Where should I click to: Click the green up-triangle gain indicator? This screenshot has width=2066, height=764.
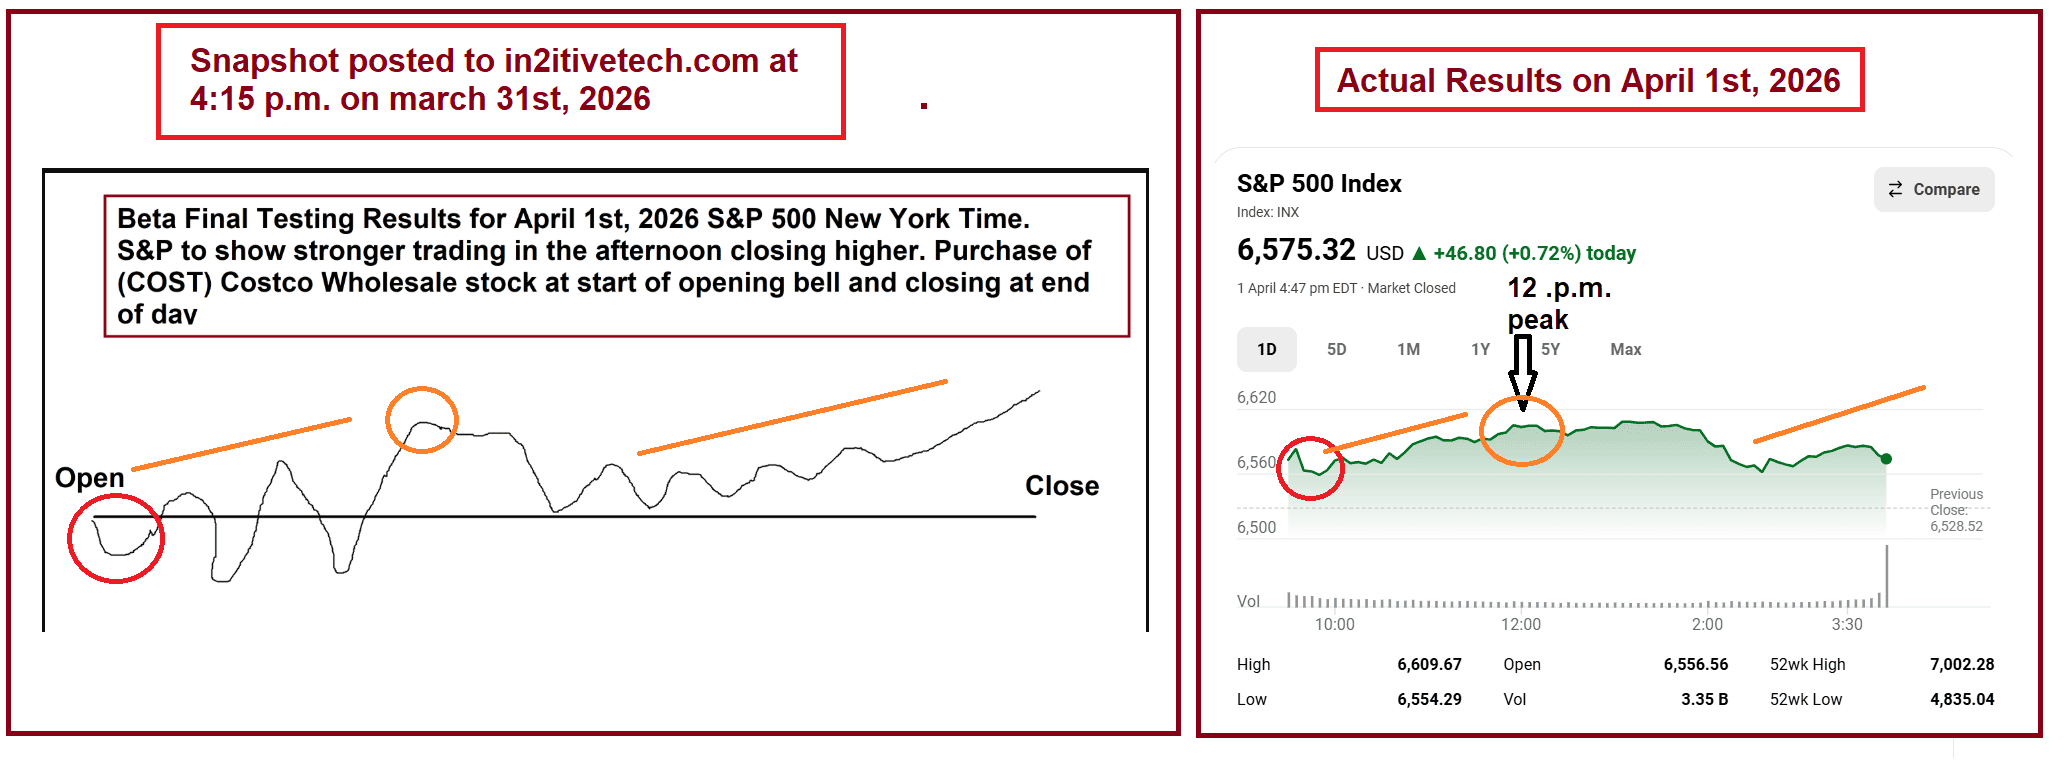pos(1418,253)
